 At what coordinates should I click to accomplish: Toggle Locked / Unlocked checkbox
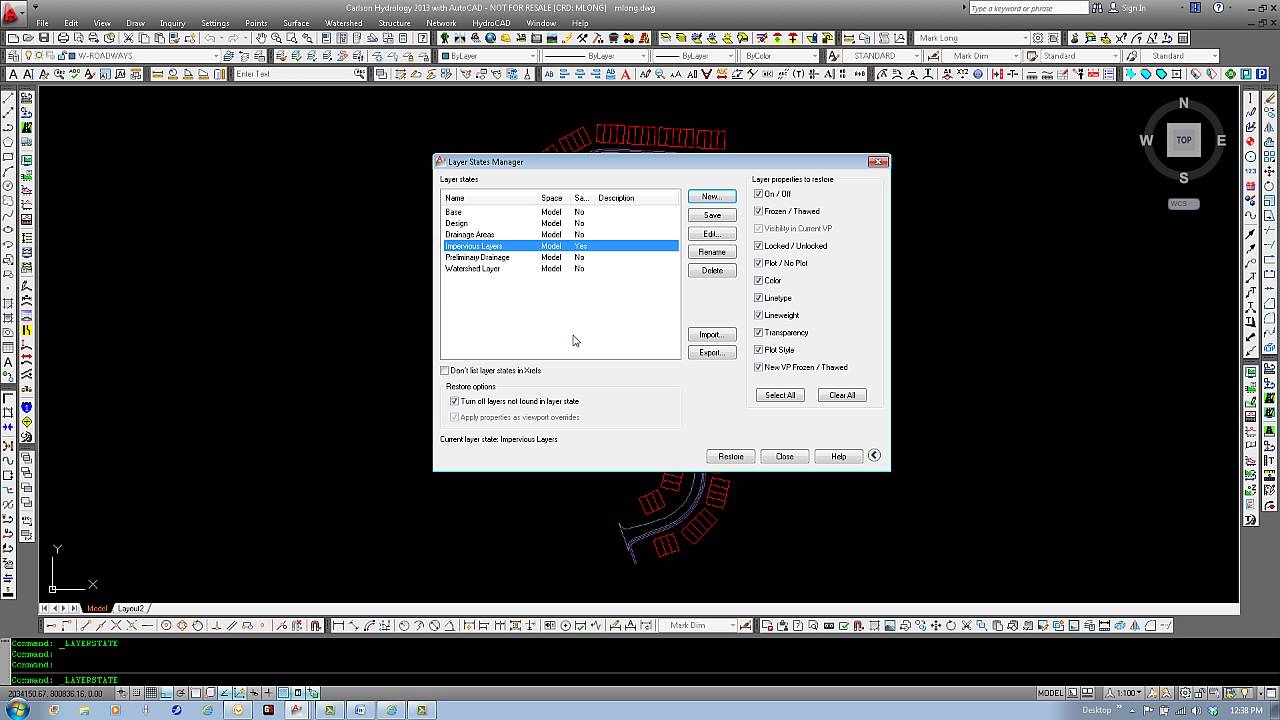tap(758, 246)
